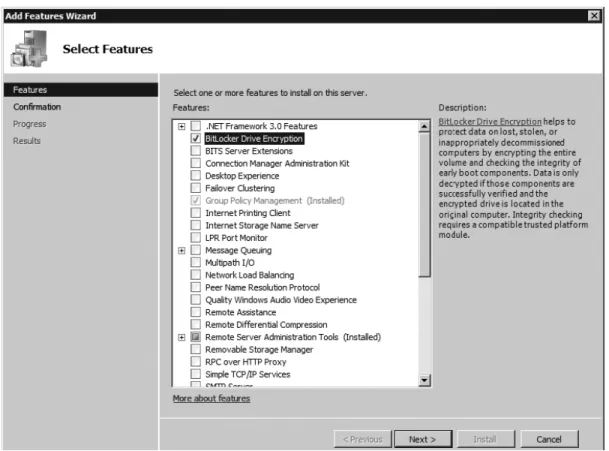Image resolution: width=609 pixels, height=451 pixels.
Task: Cancel the wizard
Action: 549,439
